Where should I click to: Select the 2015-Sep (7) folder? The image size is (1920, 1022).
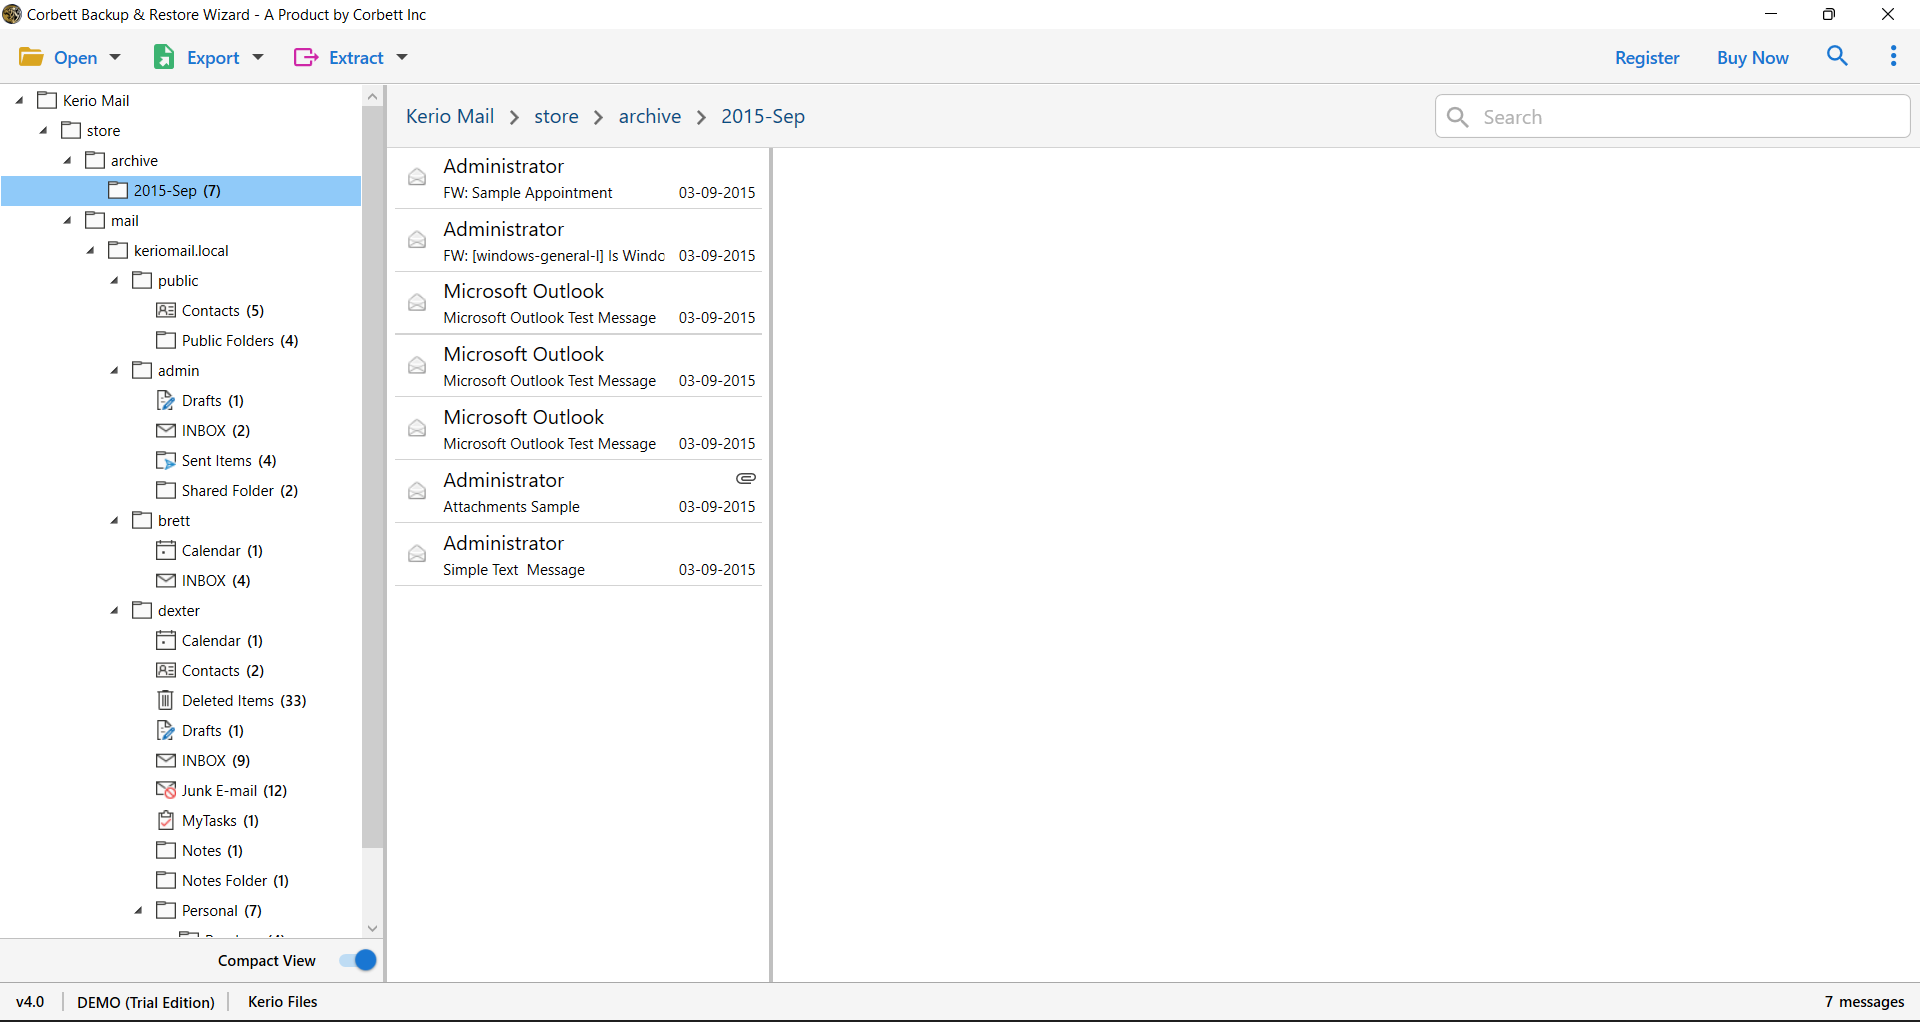tap(181, 190)
